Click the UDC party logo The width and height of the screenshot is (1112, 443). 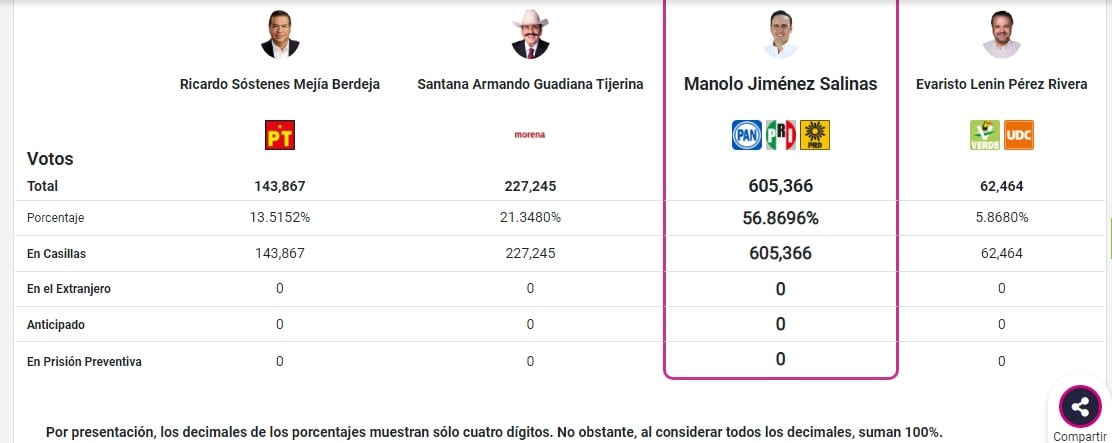tap(1019, 135)
